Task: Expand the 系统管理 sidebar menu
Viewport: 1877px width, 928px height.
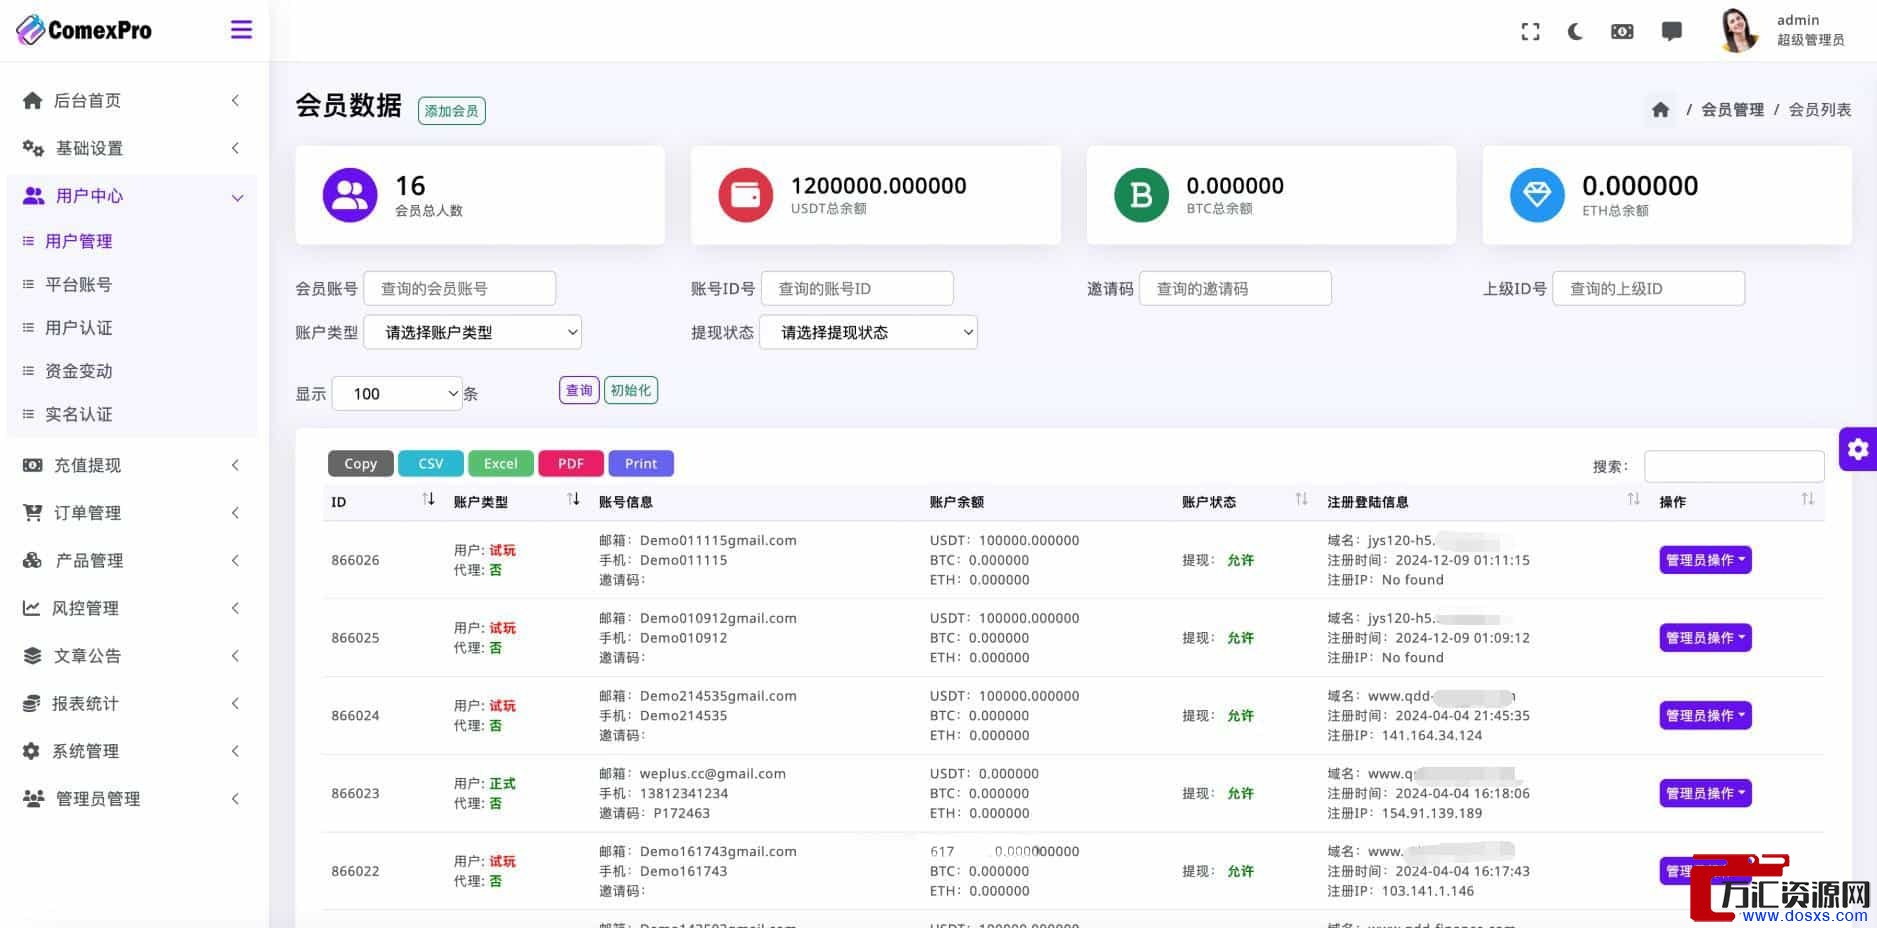Action: pyautogui.click(x=132, y=751)
